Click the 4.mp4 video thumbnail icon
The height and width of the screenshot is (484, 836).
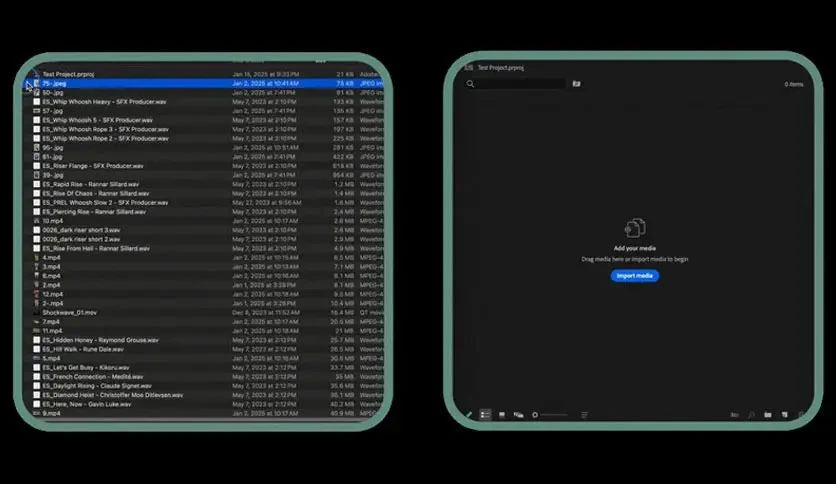37,257
